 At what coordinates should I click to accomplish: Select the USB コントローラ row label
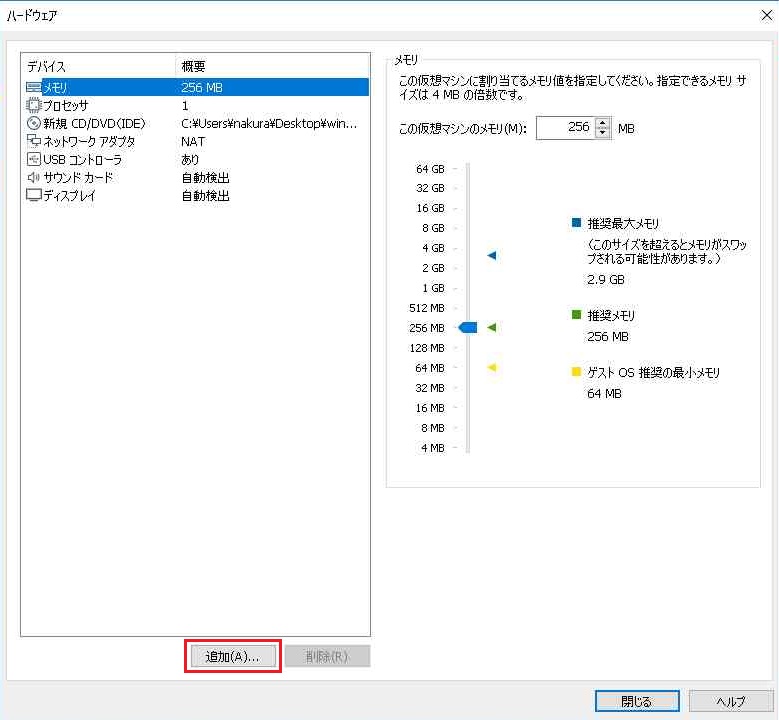click(82, 160)
